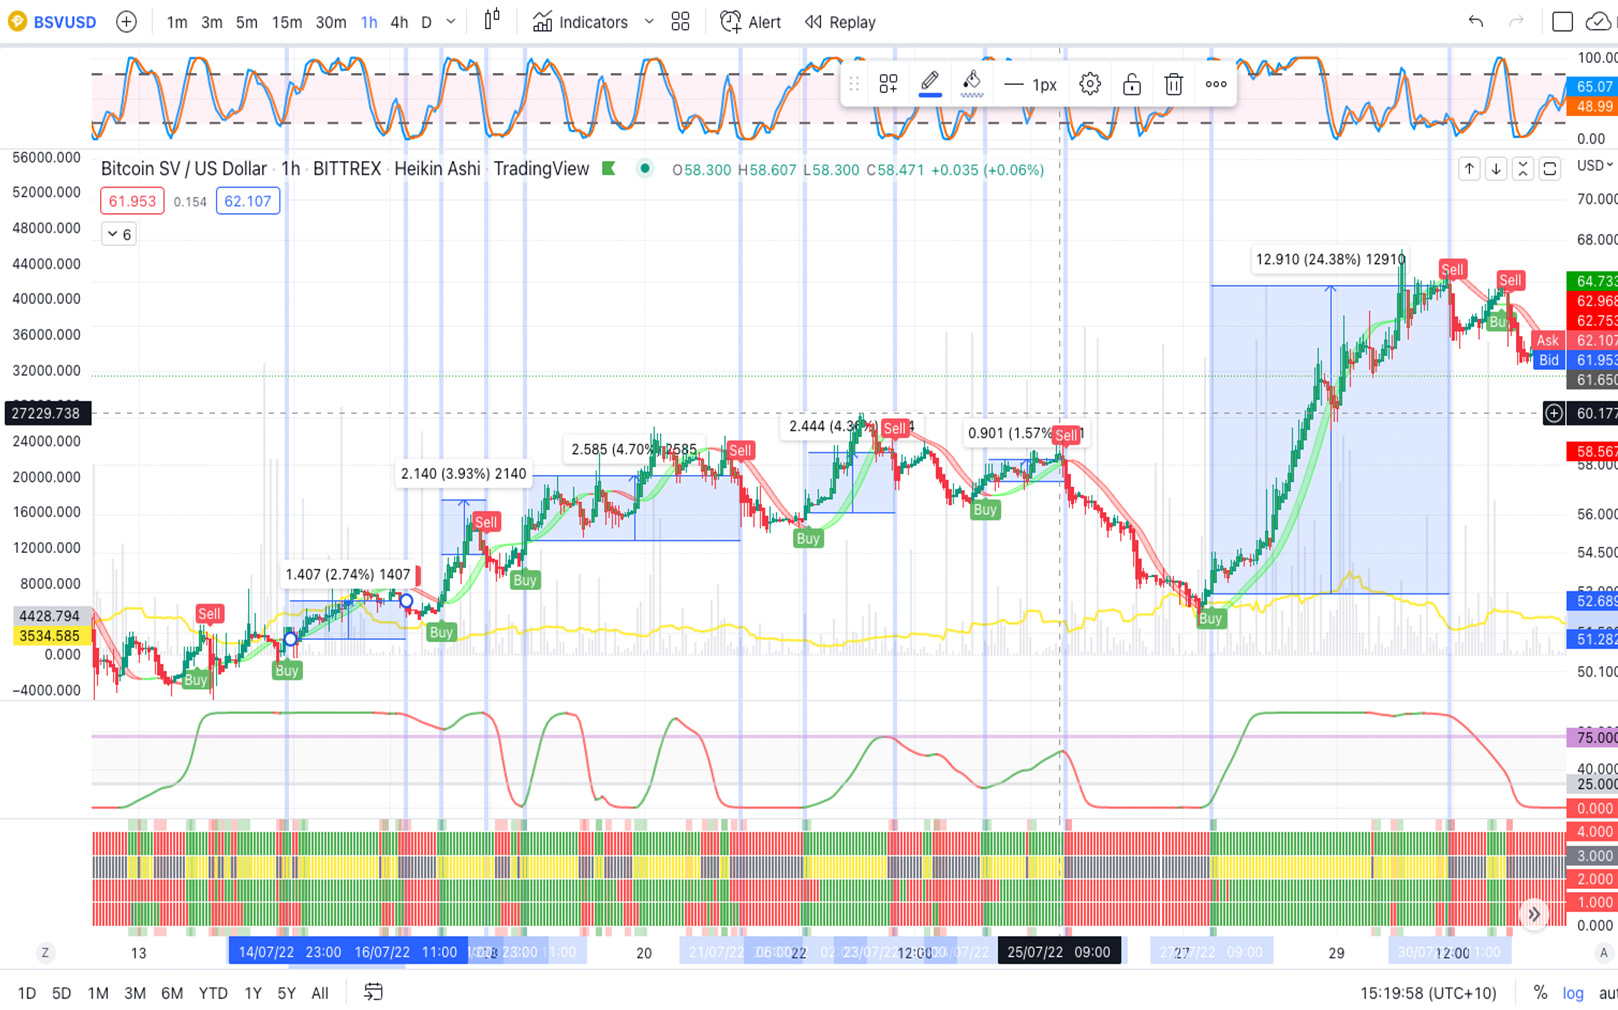
Task: Collapse the indicator legend showing 6
Action: [119, 234]
